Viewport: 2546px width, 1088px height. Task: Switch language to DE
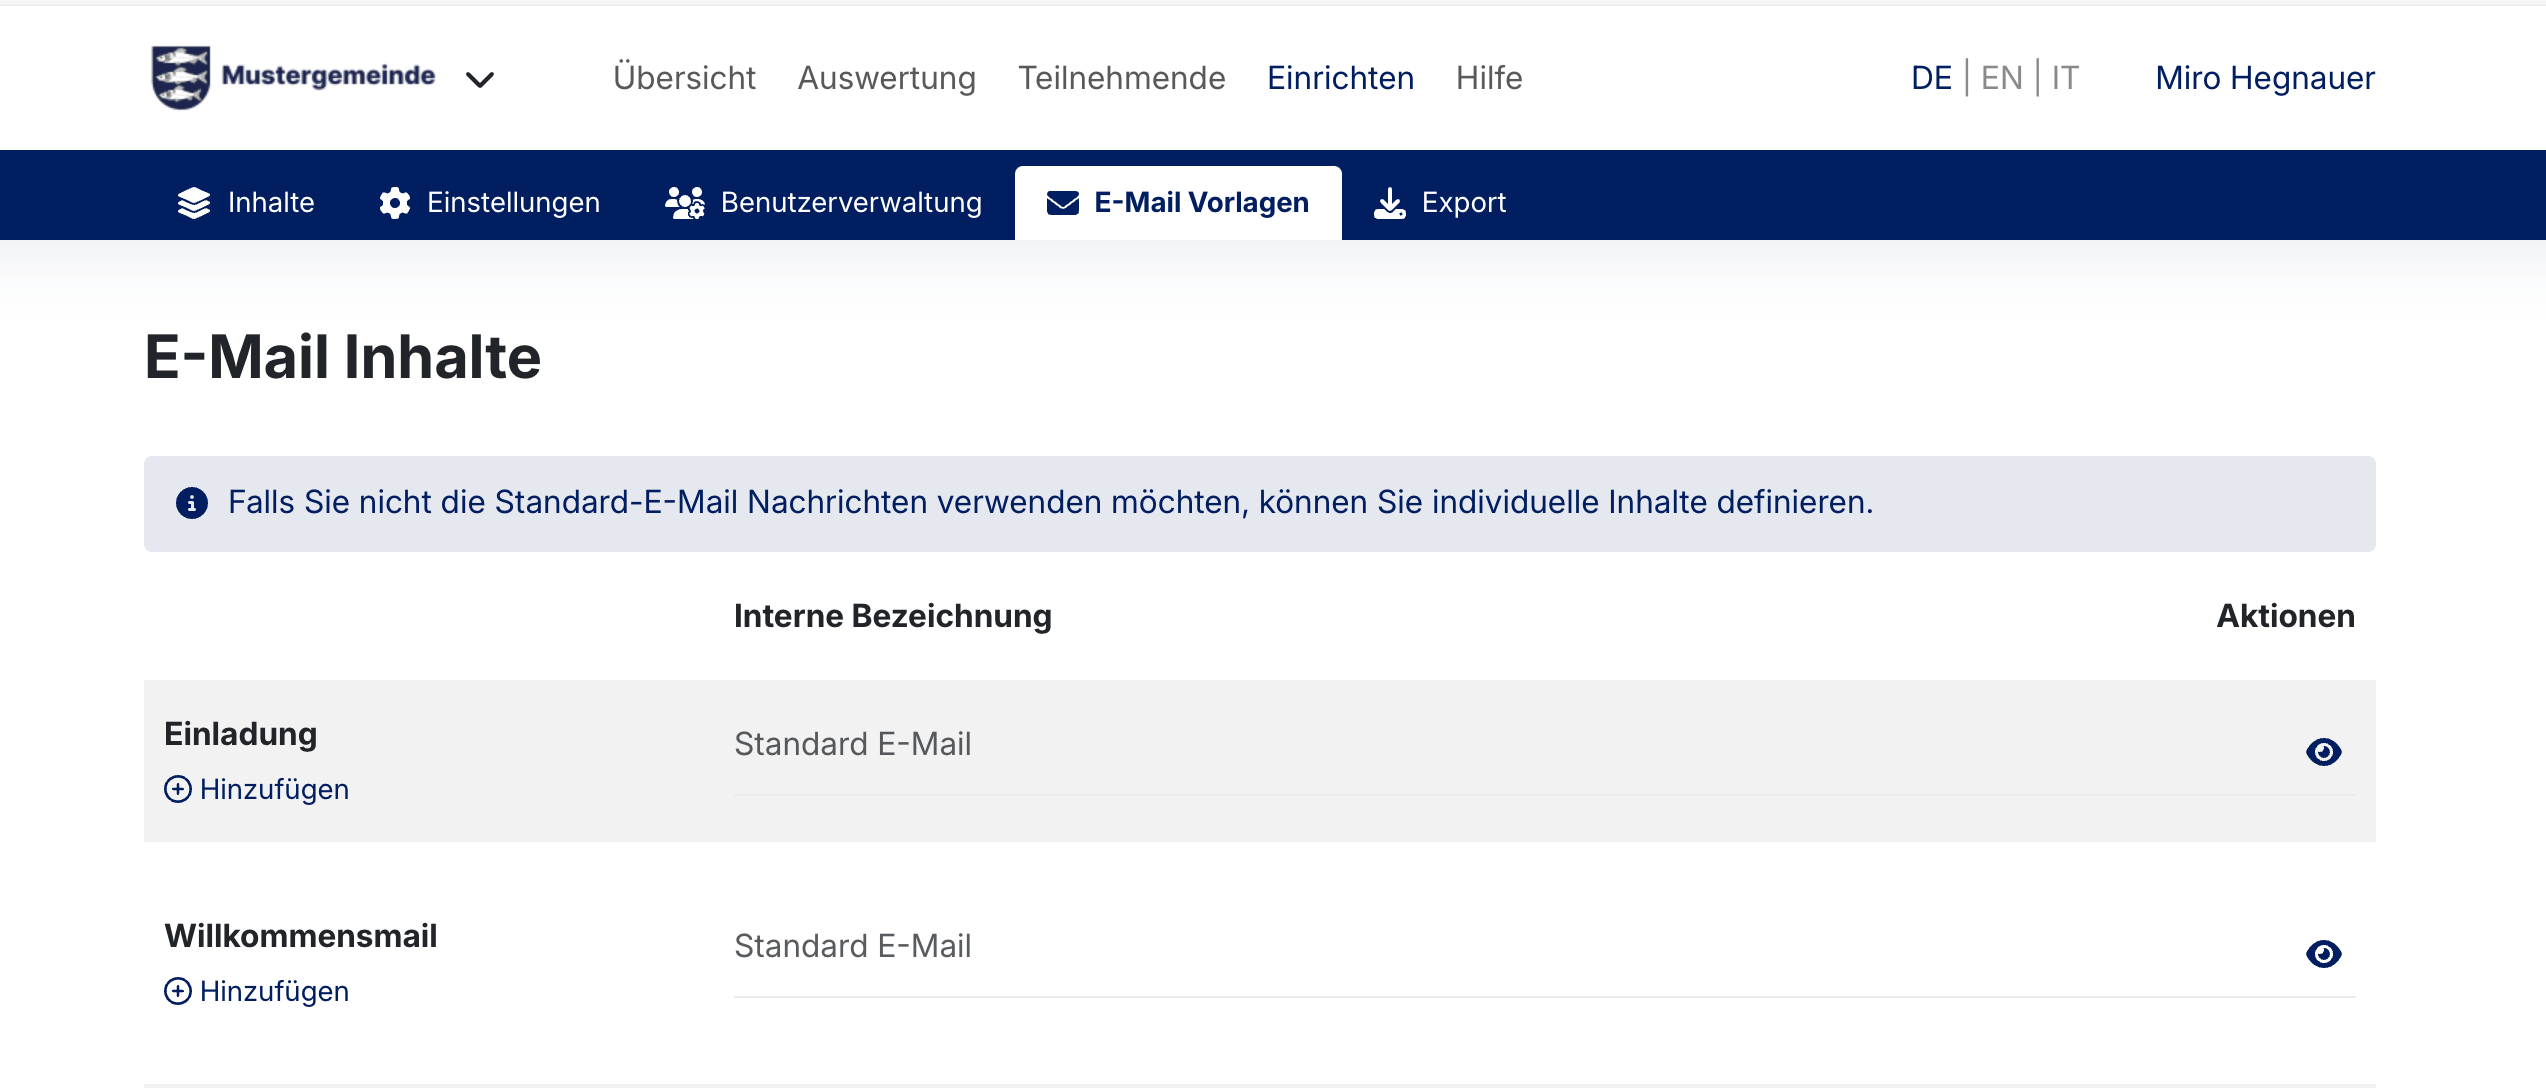pyautogui.click(x=1931, y=78)
